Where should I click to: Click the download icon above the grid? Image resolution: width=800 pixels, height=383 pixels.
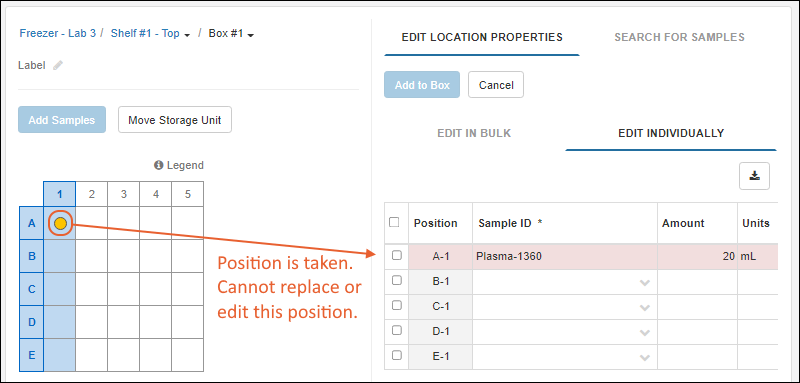click(755, 176)
